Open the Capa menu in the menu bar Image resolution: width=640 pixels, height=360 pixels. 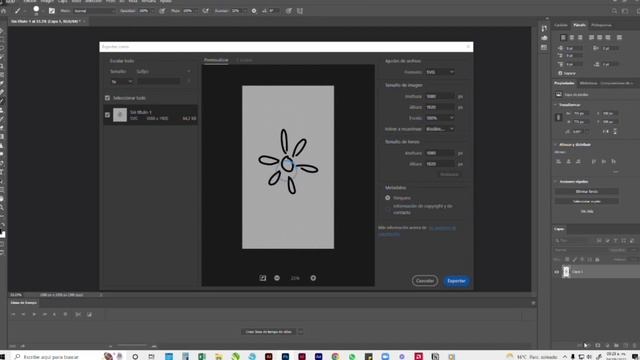(x=62, y=2)
